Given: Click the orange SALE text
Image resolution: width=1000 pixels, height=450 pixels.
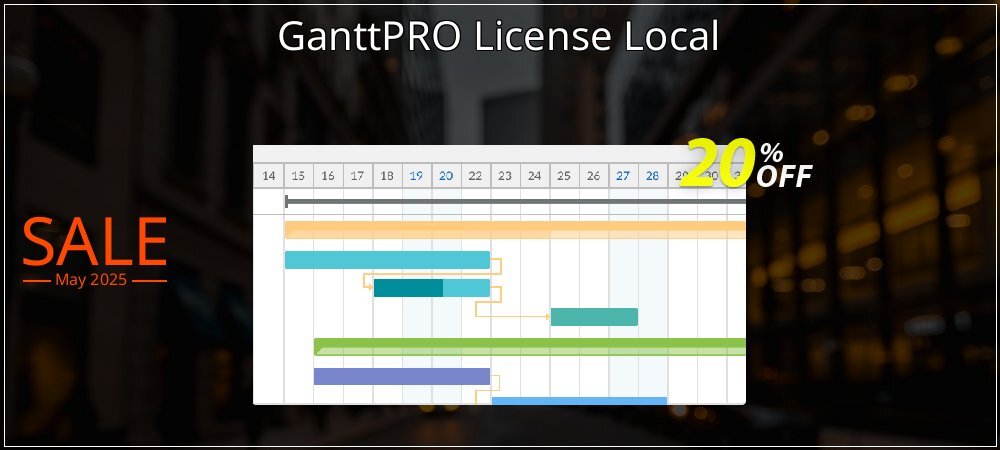Looking at the screenshot, I should click(94, 242).
